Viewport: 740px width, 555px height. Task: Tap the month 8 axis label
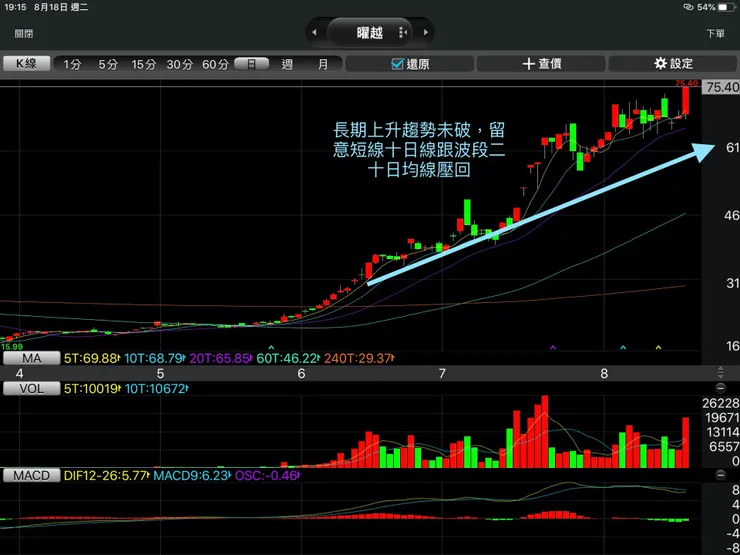pos(604,373)
